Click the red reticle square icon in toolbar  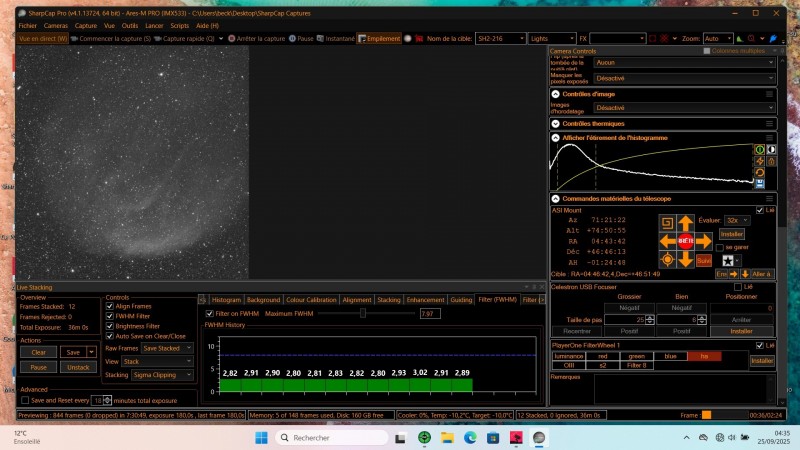(653, 39)
